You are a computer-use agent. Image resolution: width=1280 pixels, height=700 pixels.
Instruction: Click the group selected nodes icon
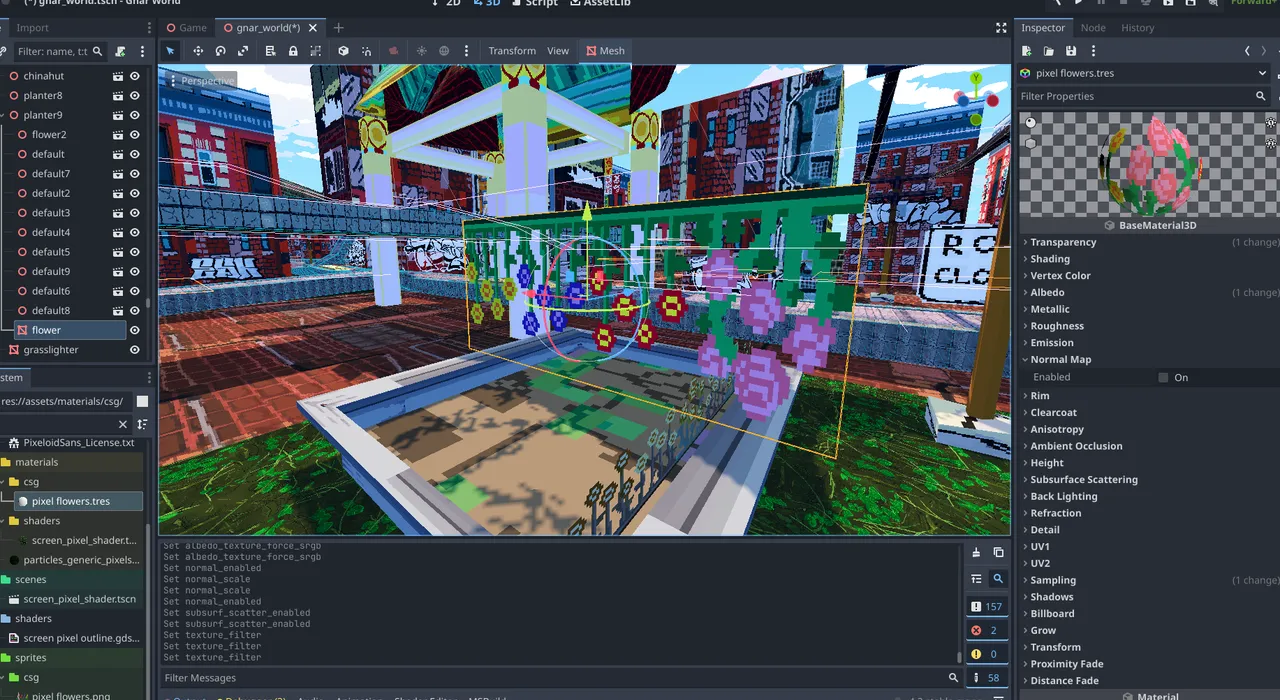316,51
